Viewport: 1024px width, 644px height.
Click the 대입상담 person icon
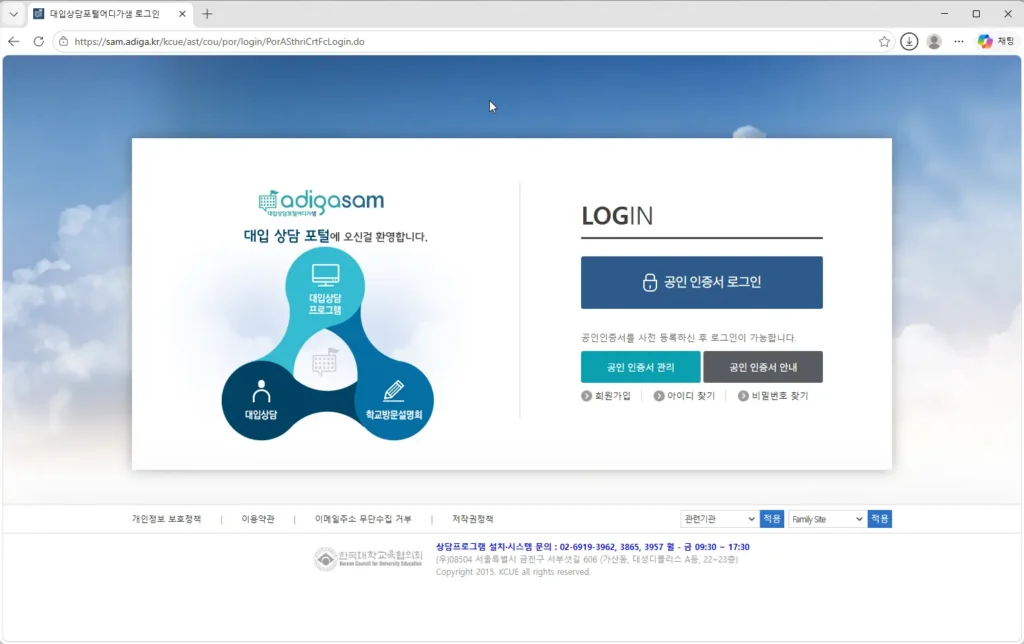point(261,392)
